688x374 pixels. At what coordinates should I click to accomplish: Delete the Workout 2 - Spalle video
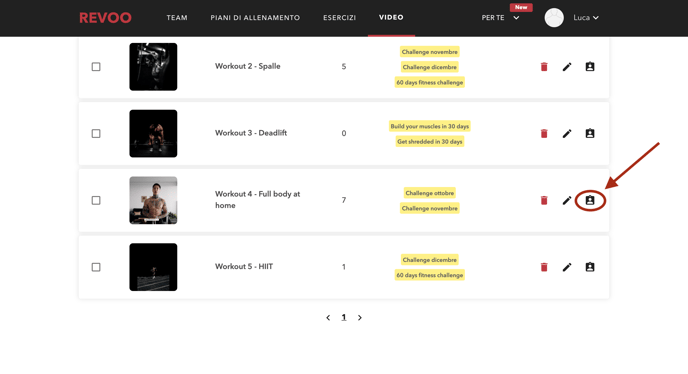tap(544, 67)
